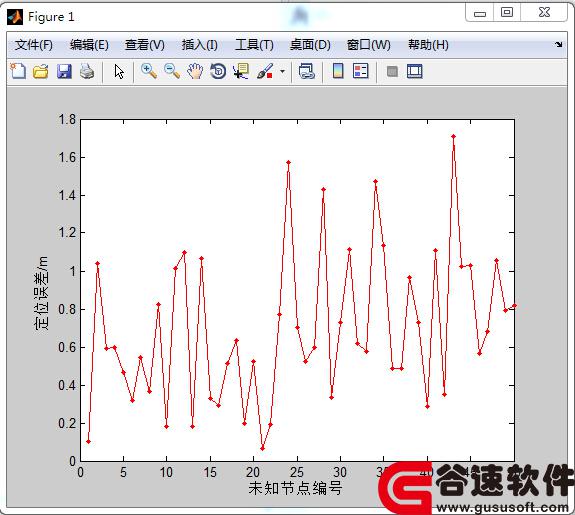Select the Edit Plot arrow tool
This screenshot has width=575, height=515.
119,72
